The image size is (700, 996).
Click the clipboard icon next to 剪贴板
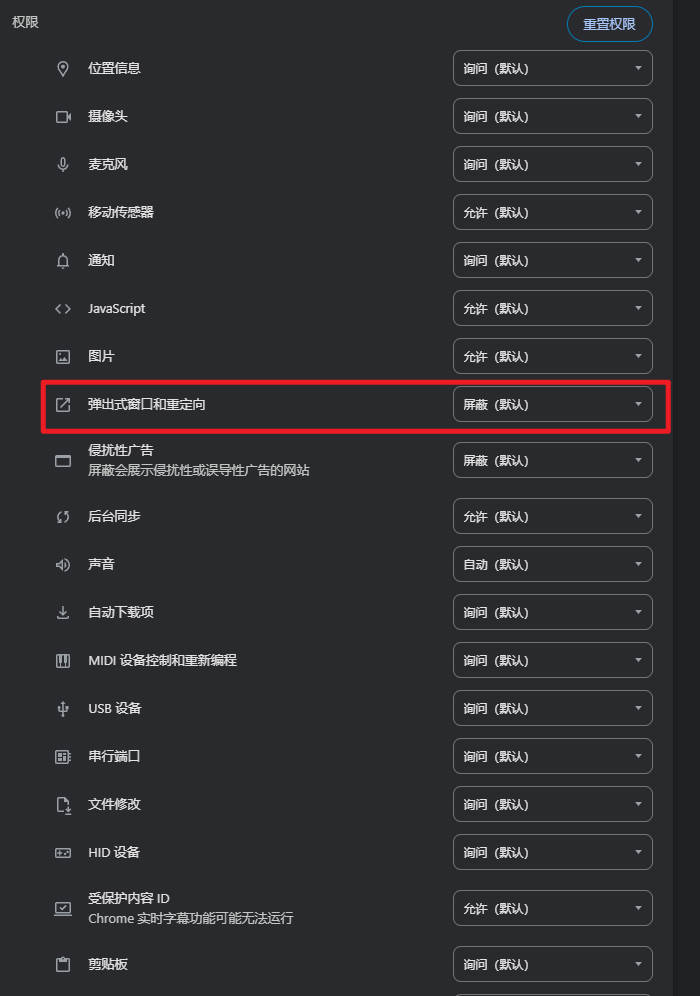click(62, 964)
